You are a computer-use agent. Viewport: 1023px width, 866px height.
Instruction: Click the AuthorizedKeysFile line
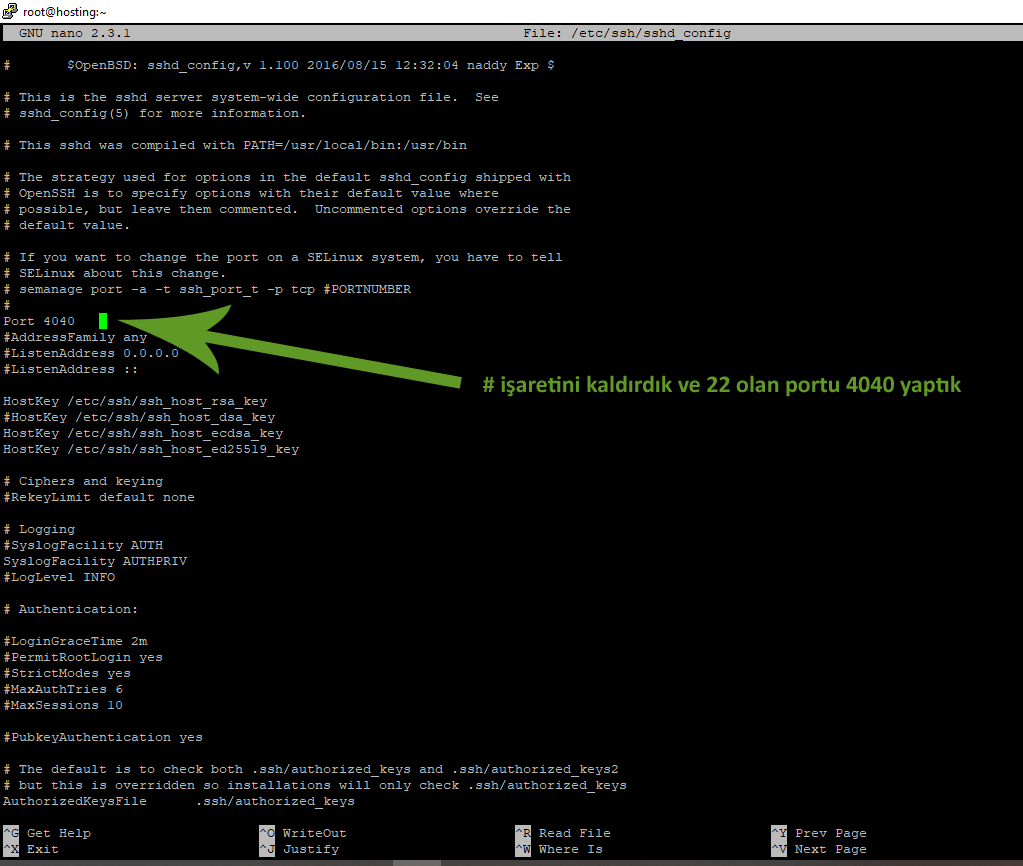[x=178, y=801]
